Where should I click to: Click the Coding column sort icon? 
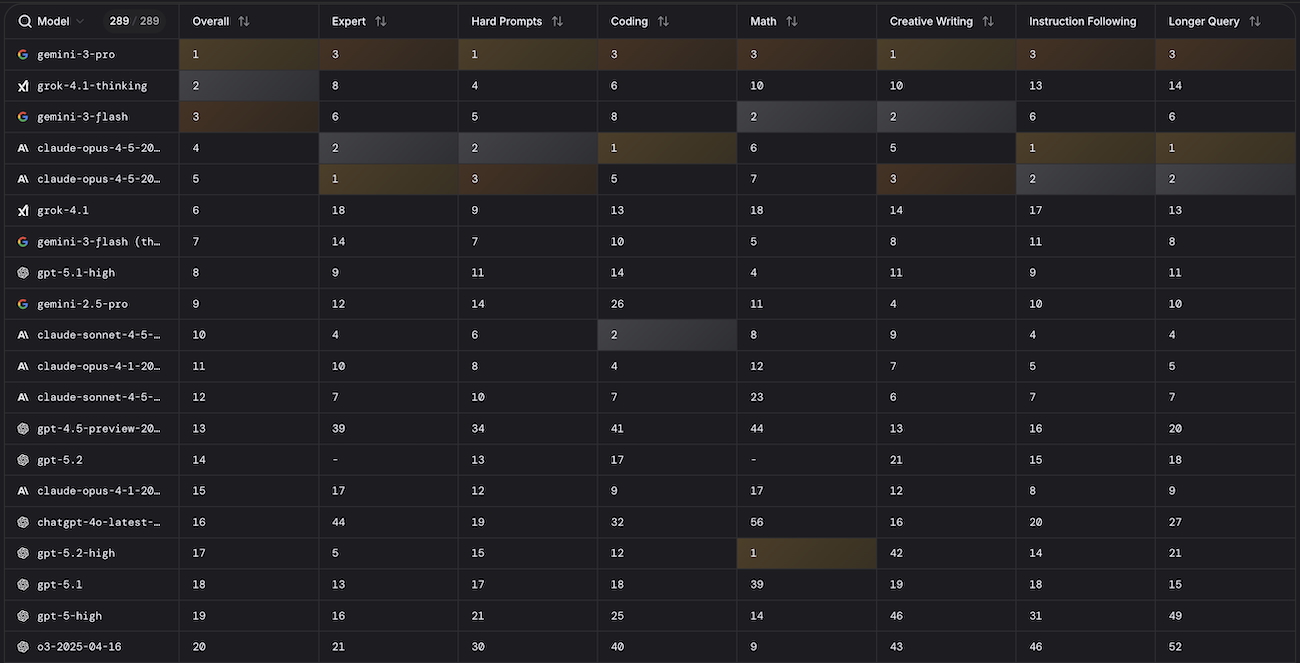click(663, 21)
